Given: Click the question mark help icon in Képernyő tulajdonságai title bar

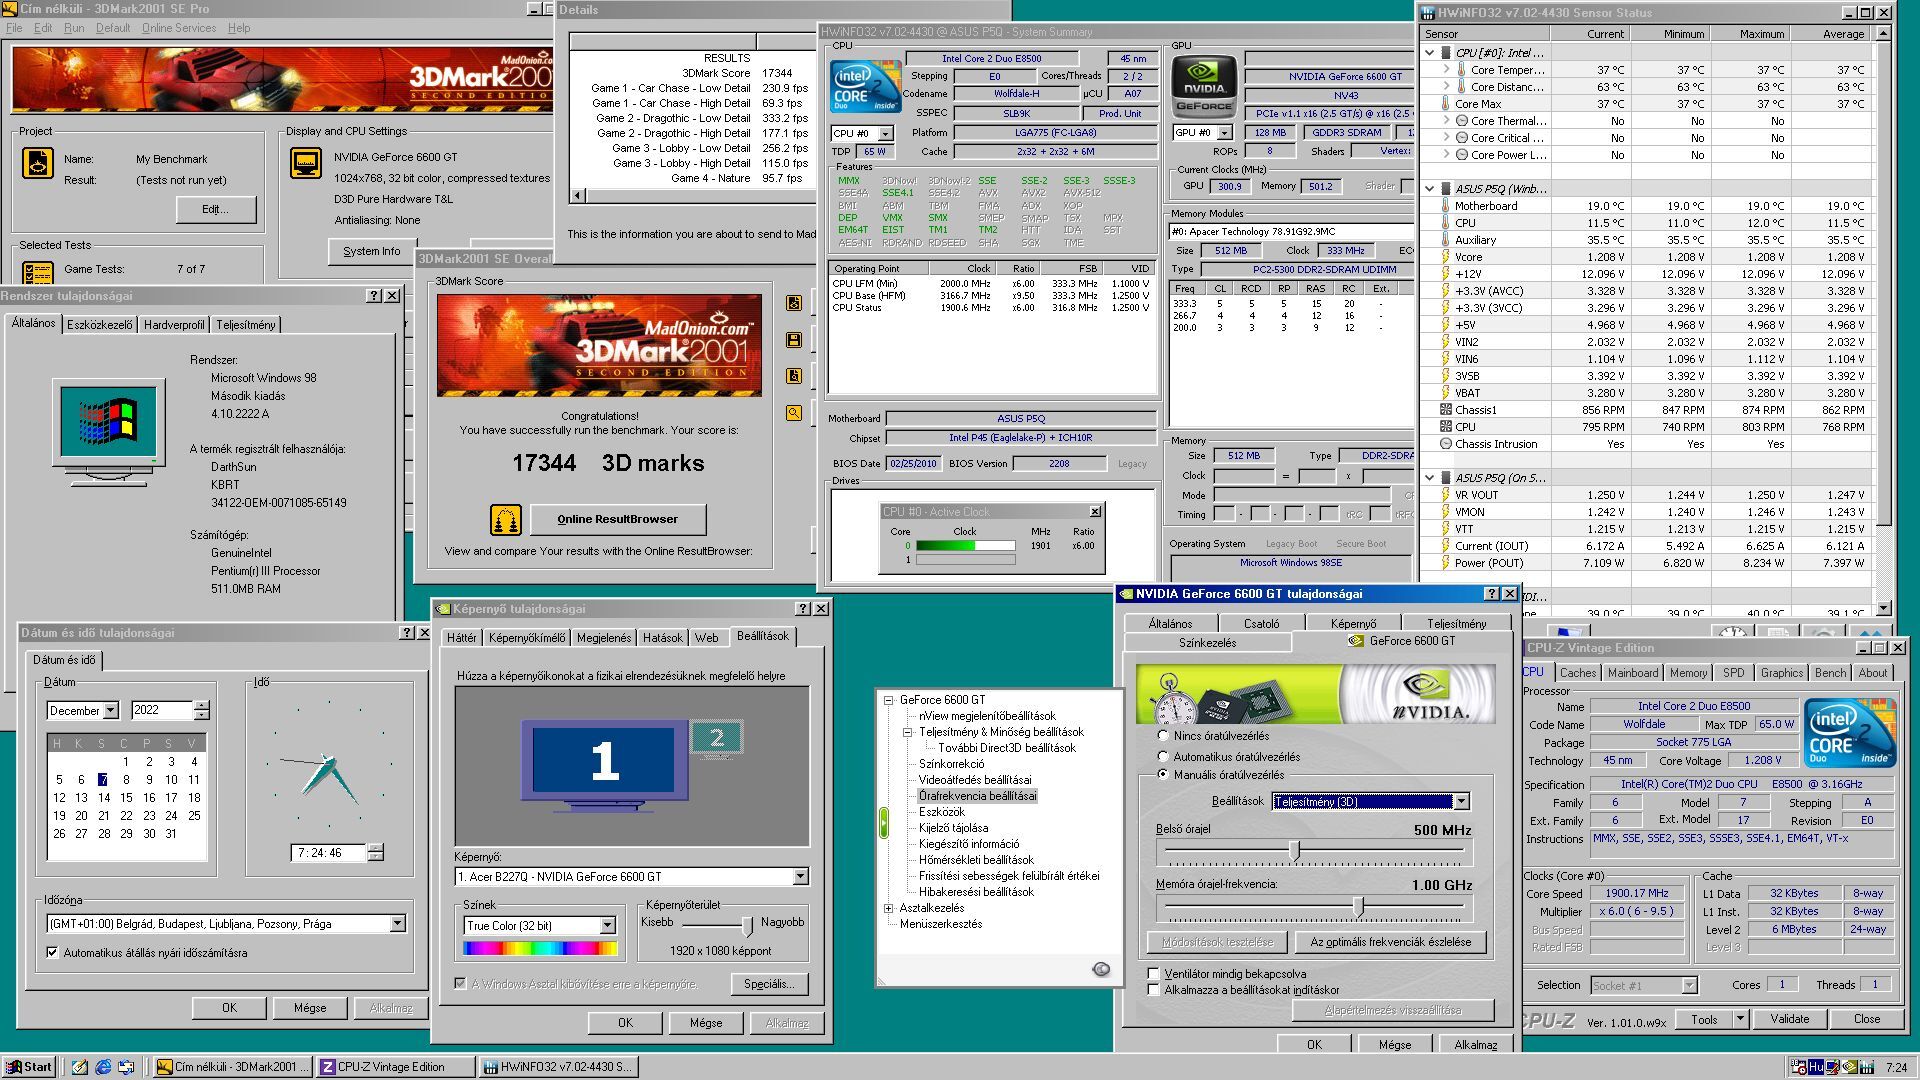Looking at the screenshot, I should (803, 608).
